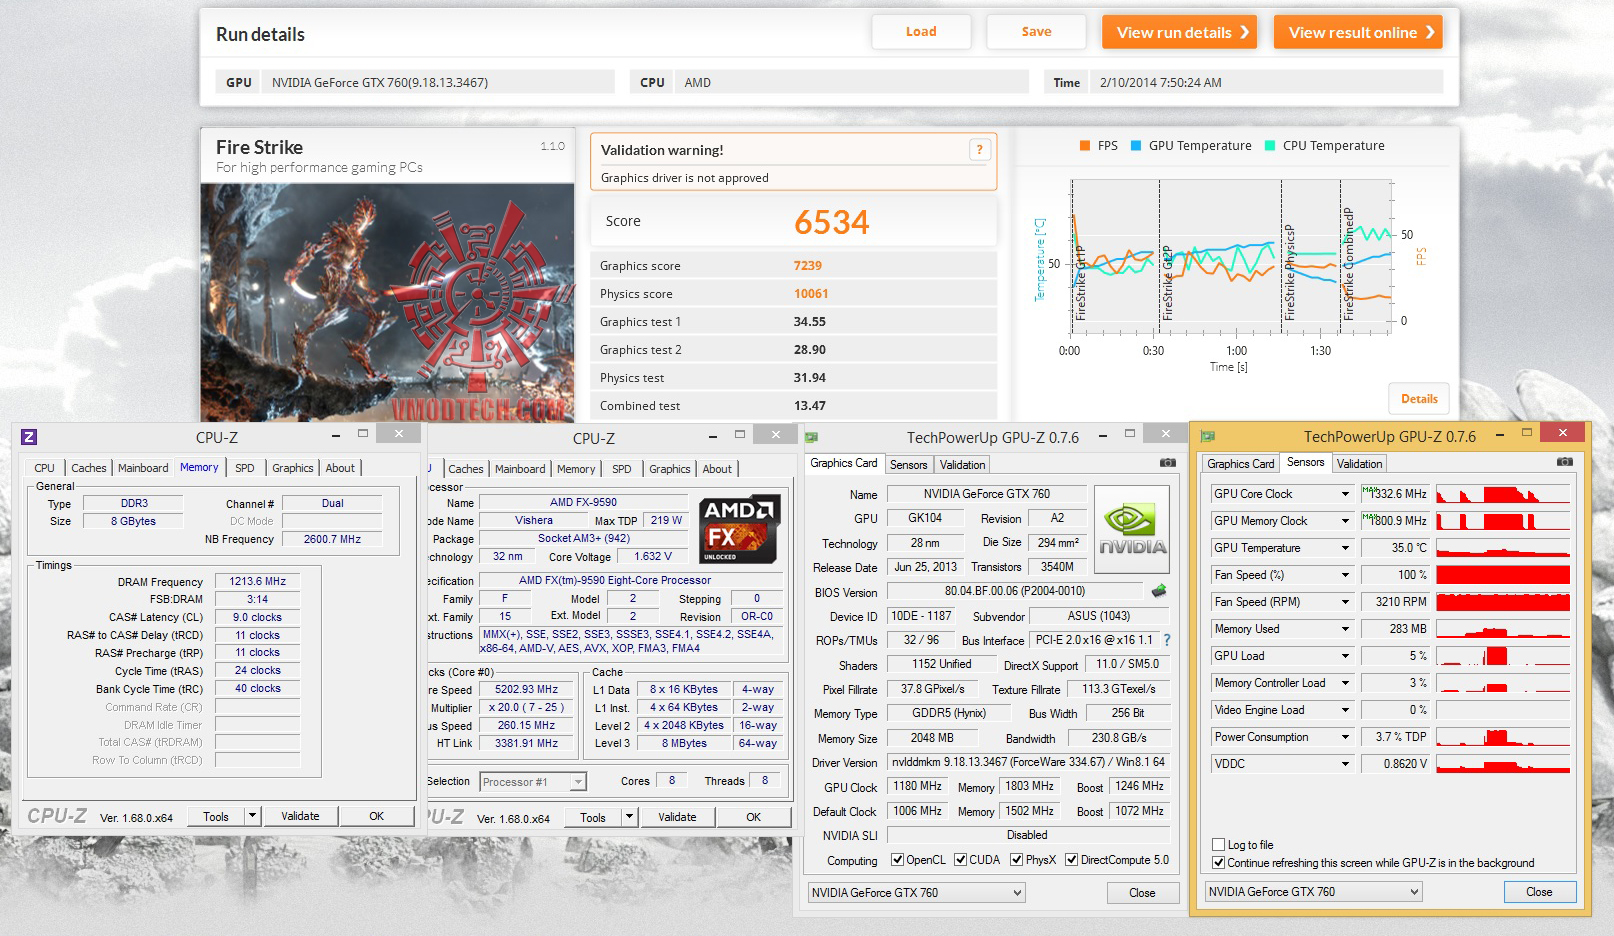The image size is (1614, 936).
Task: Click Validate in CPU-Z memory window
Action: [300, 816]
